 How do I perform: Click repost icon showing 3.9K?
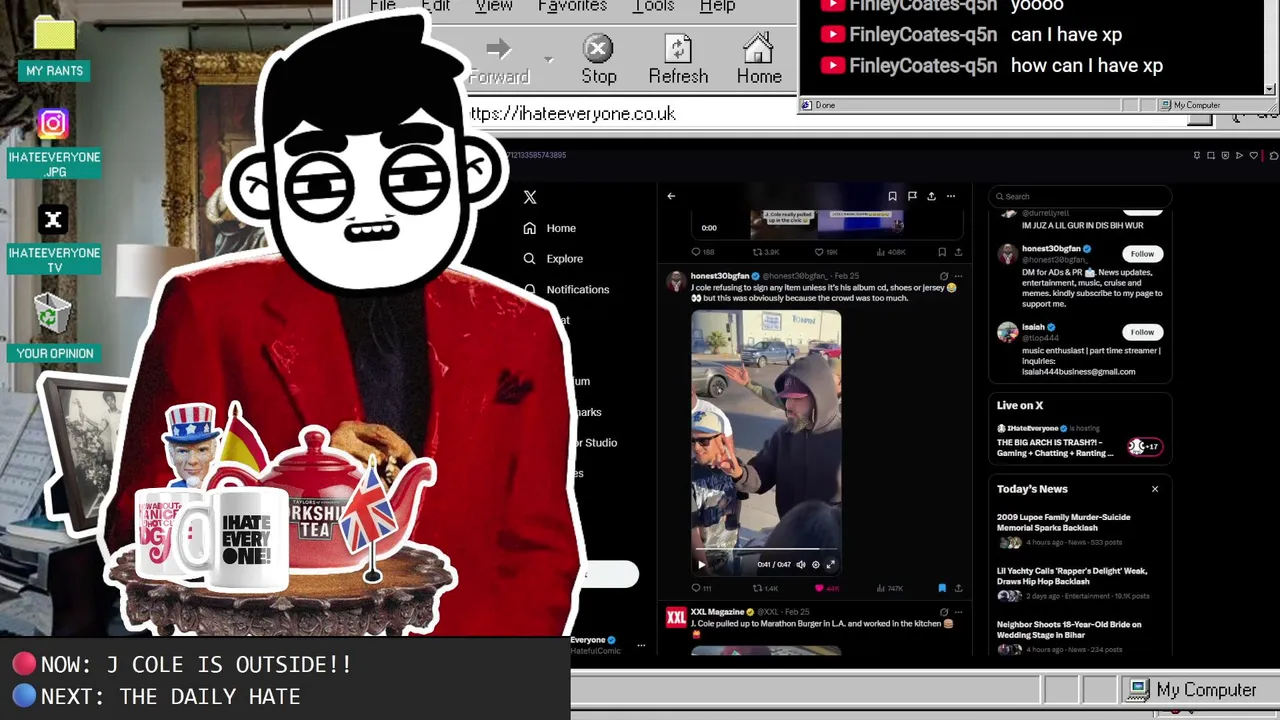click(765, 252)
